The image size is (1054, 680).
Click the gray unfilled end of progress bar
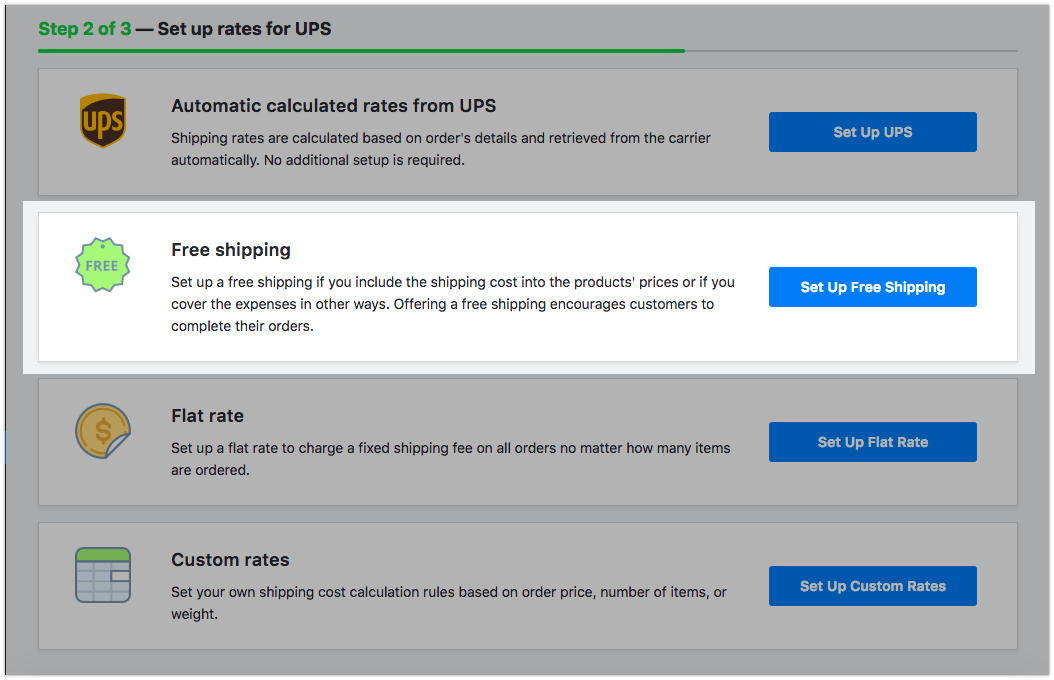click(850, 50)
